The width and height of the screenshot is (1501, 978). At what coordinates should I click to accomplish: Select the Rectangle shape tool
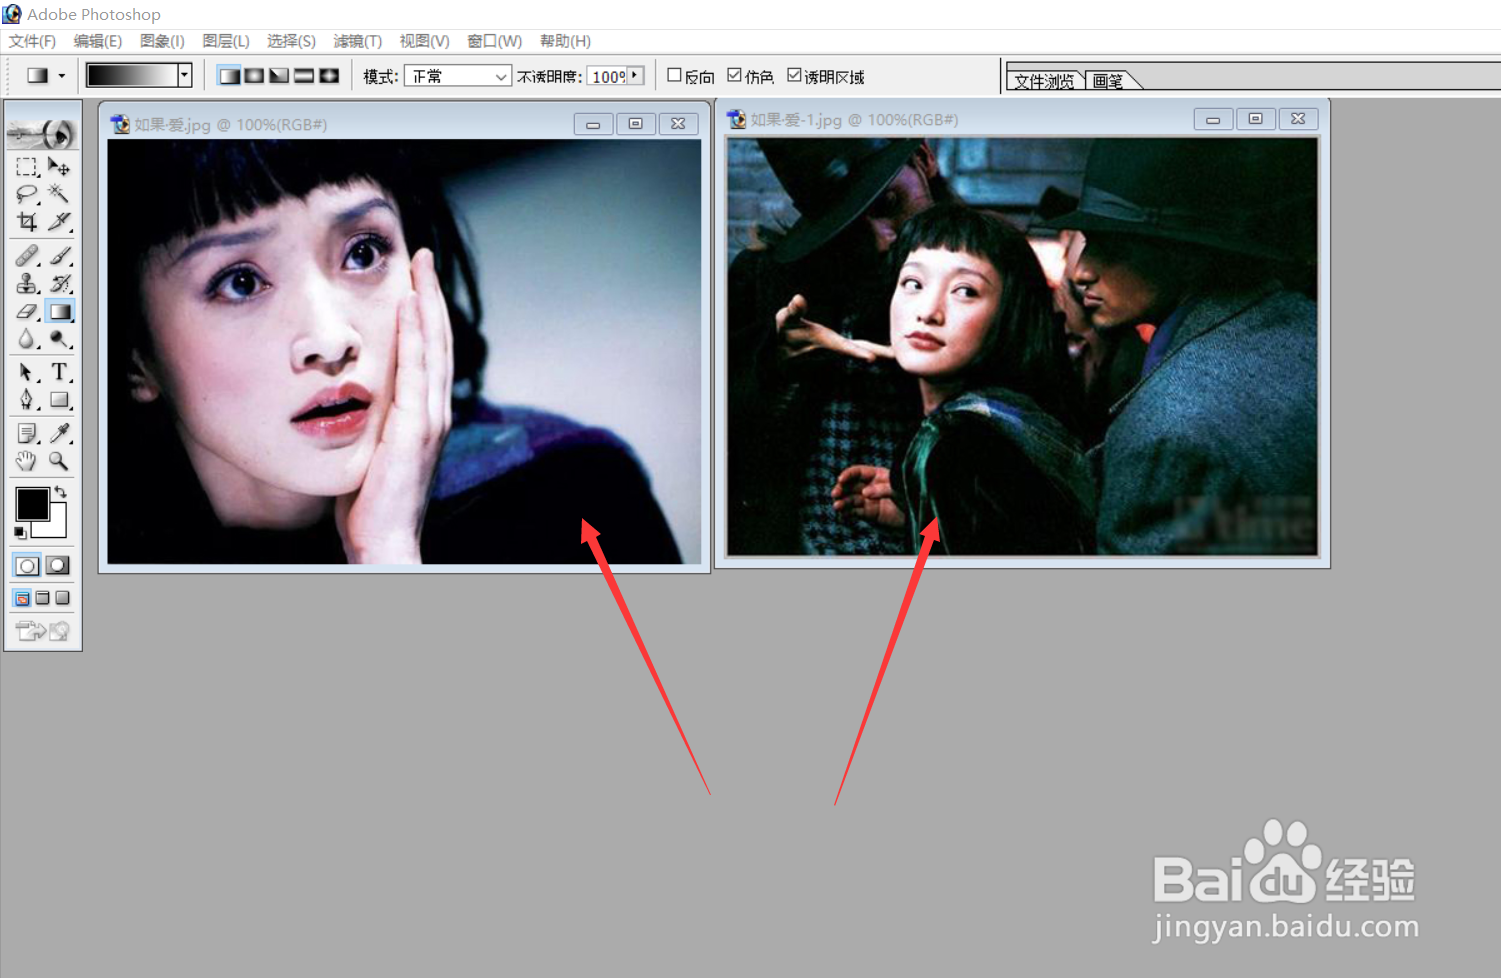(59, 400)
